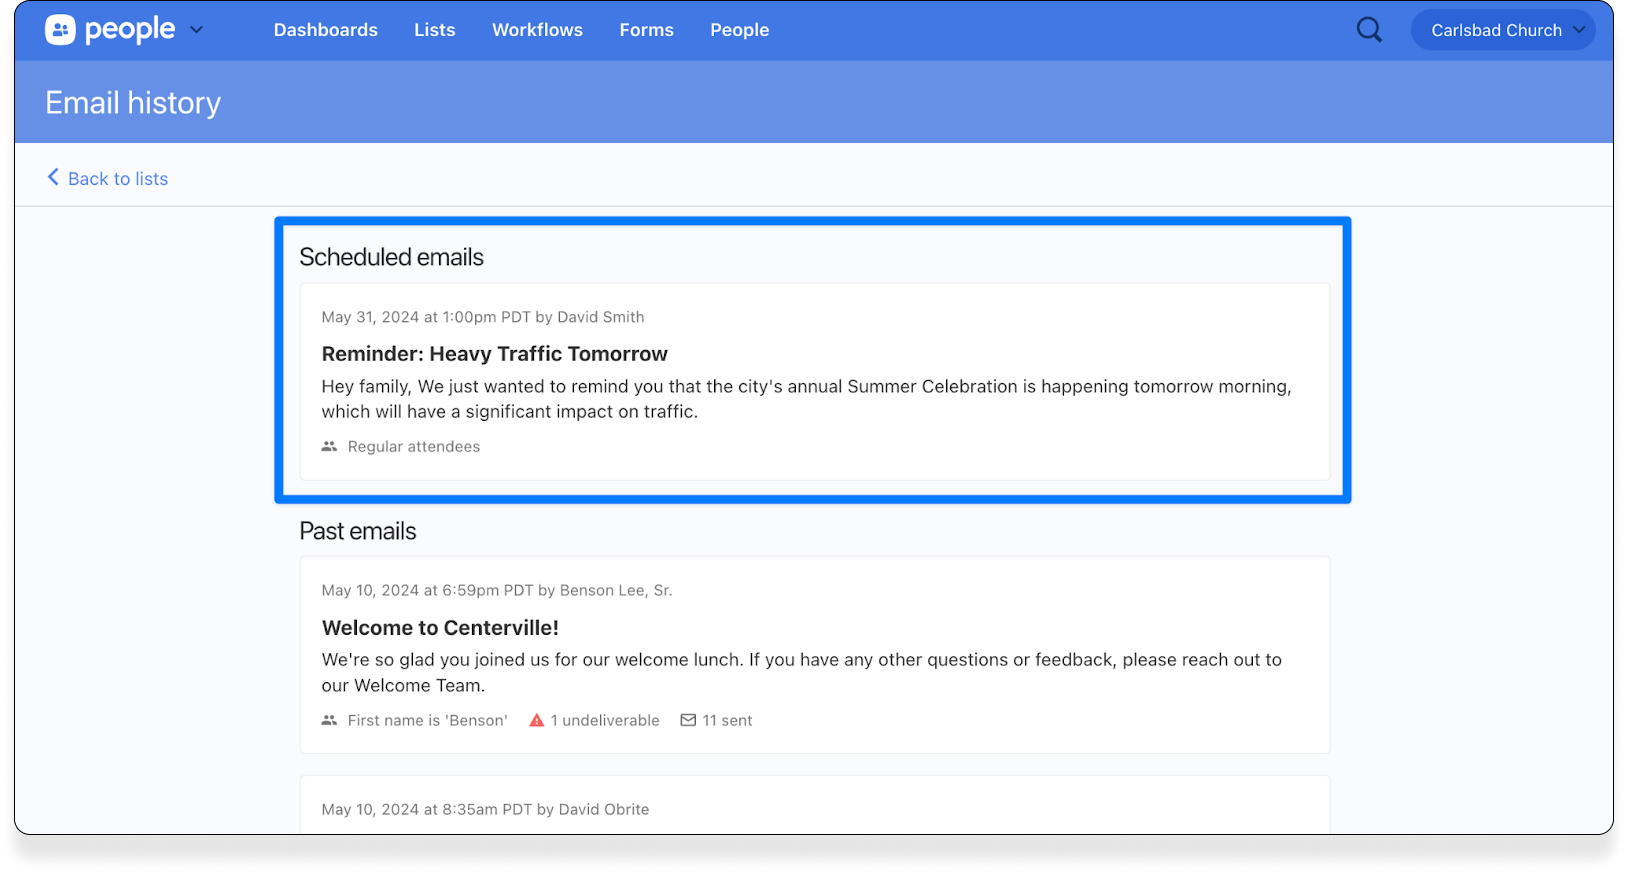Expand the People app switcher chevron
This screenshot has height=873, width=1628.
tap(197, 30)
